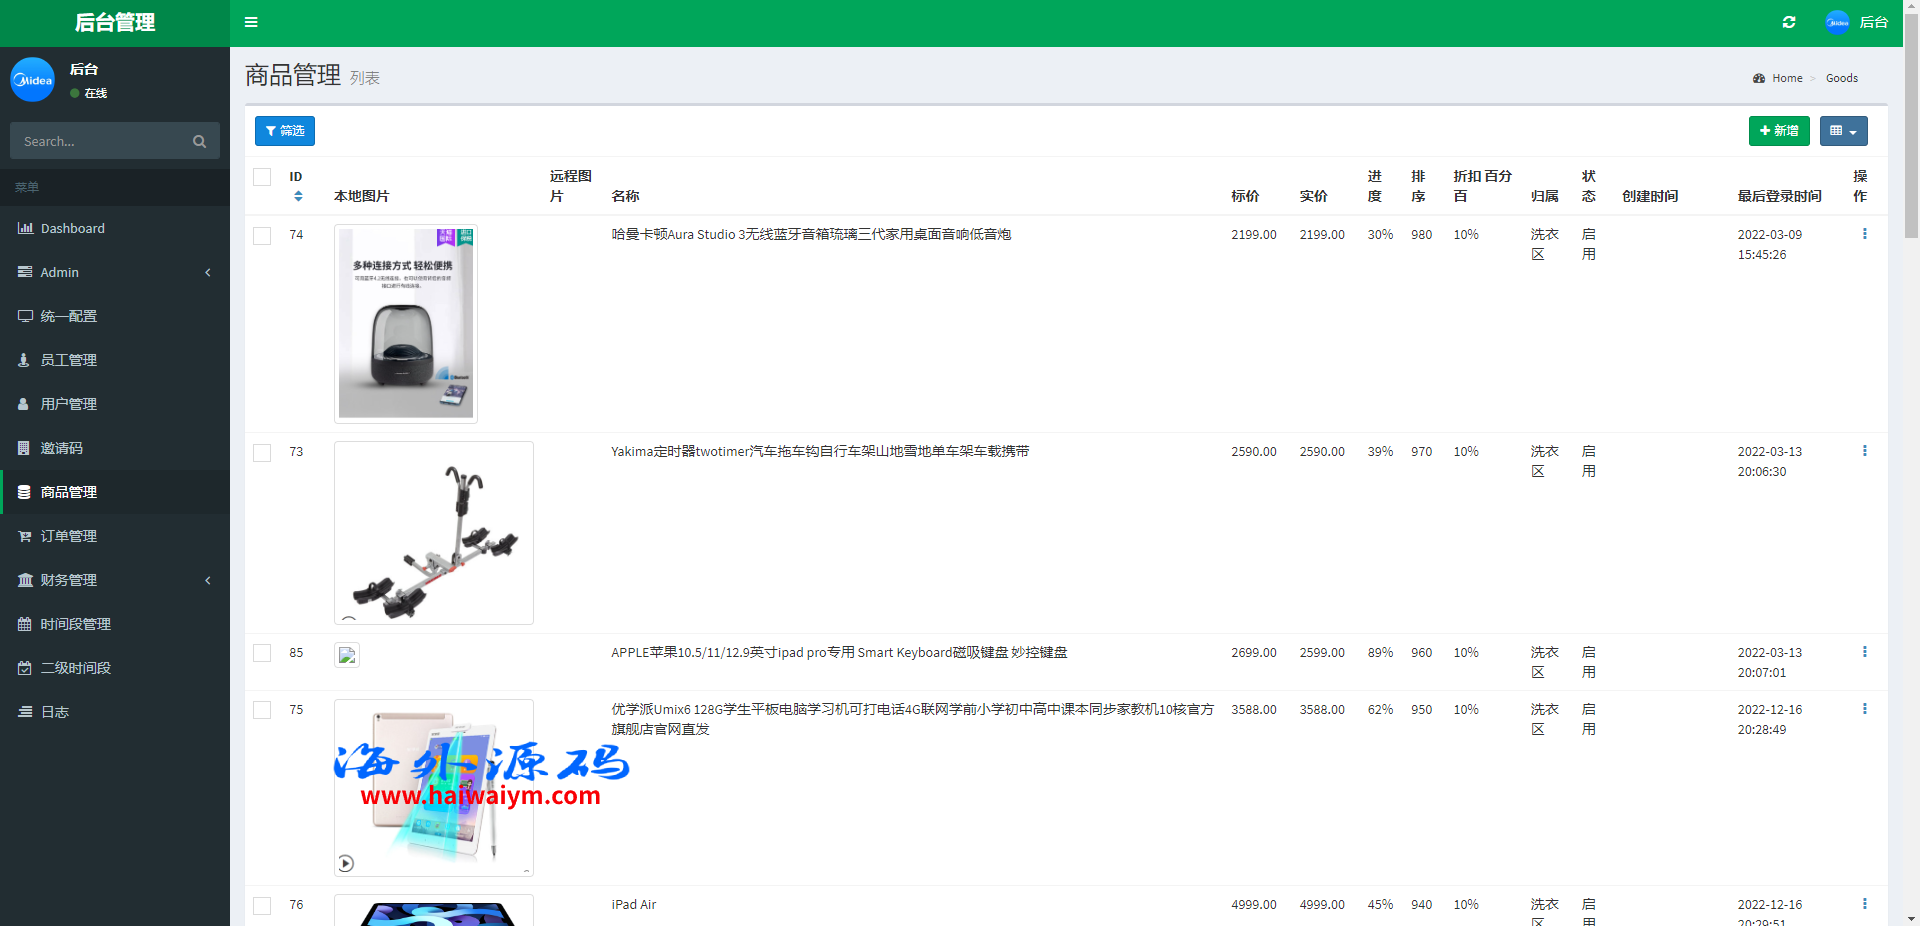The image size is (1920, 926).
Task: Select checkbox for product row 74
Action: pyautogui.click(x=262, y=236)
